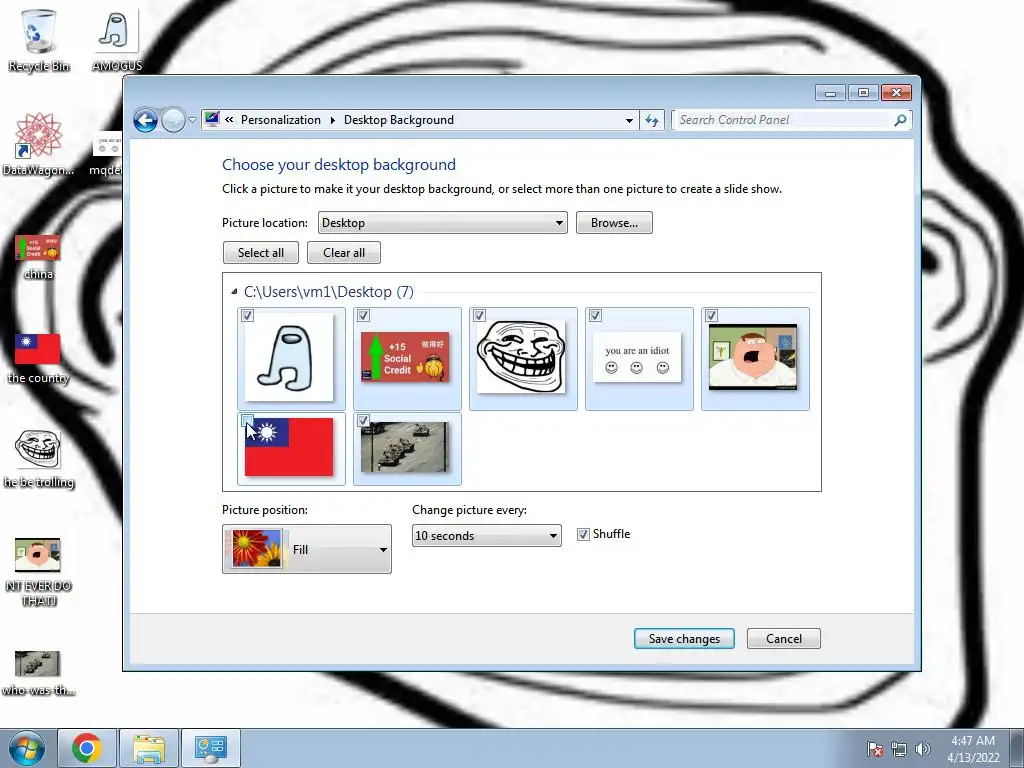Go to Personalization breadcrumb
This screenshot has height=768, width=1024.
(281, 120)
